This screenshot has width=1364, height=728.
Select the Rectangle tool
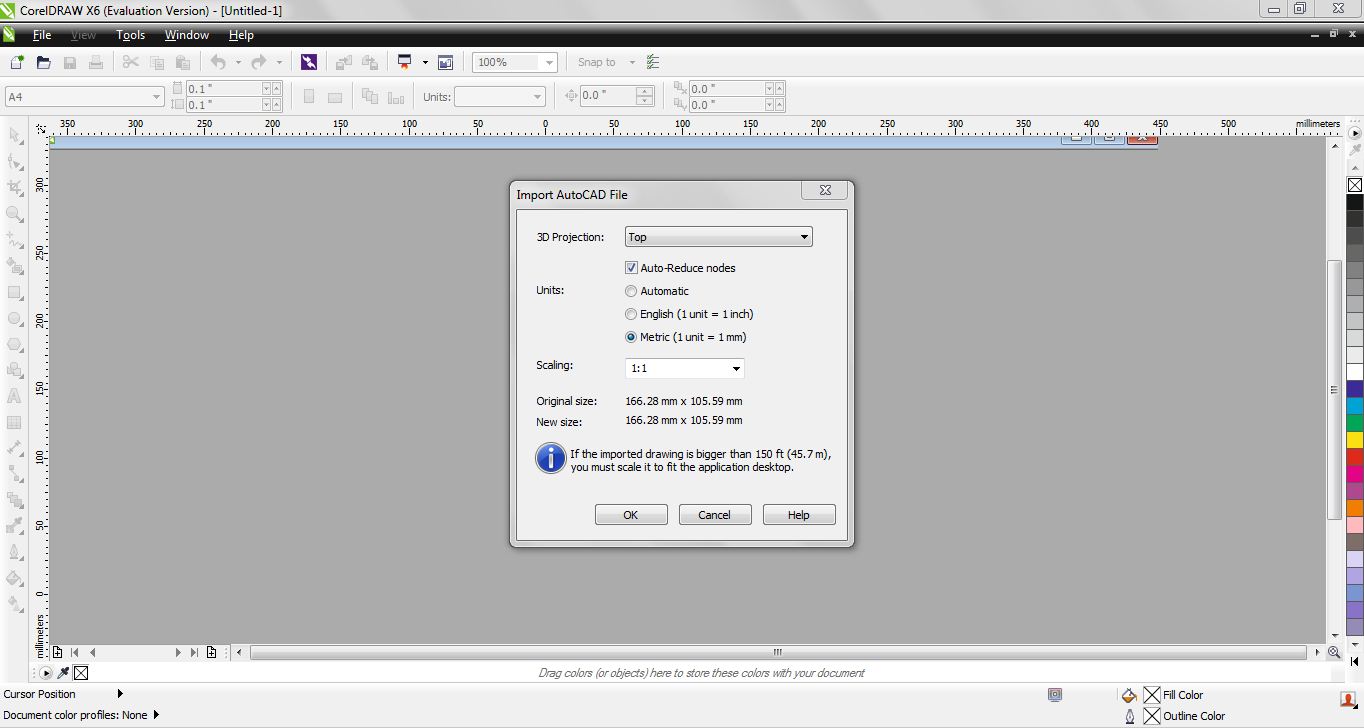(15, 292)
